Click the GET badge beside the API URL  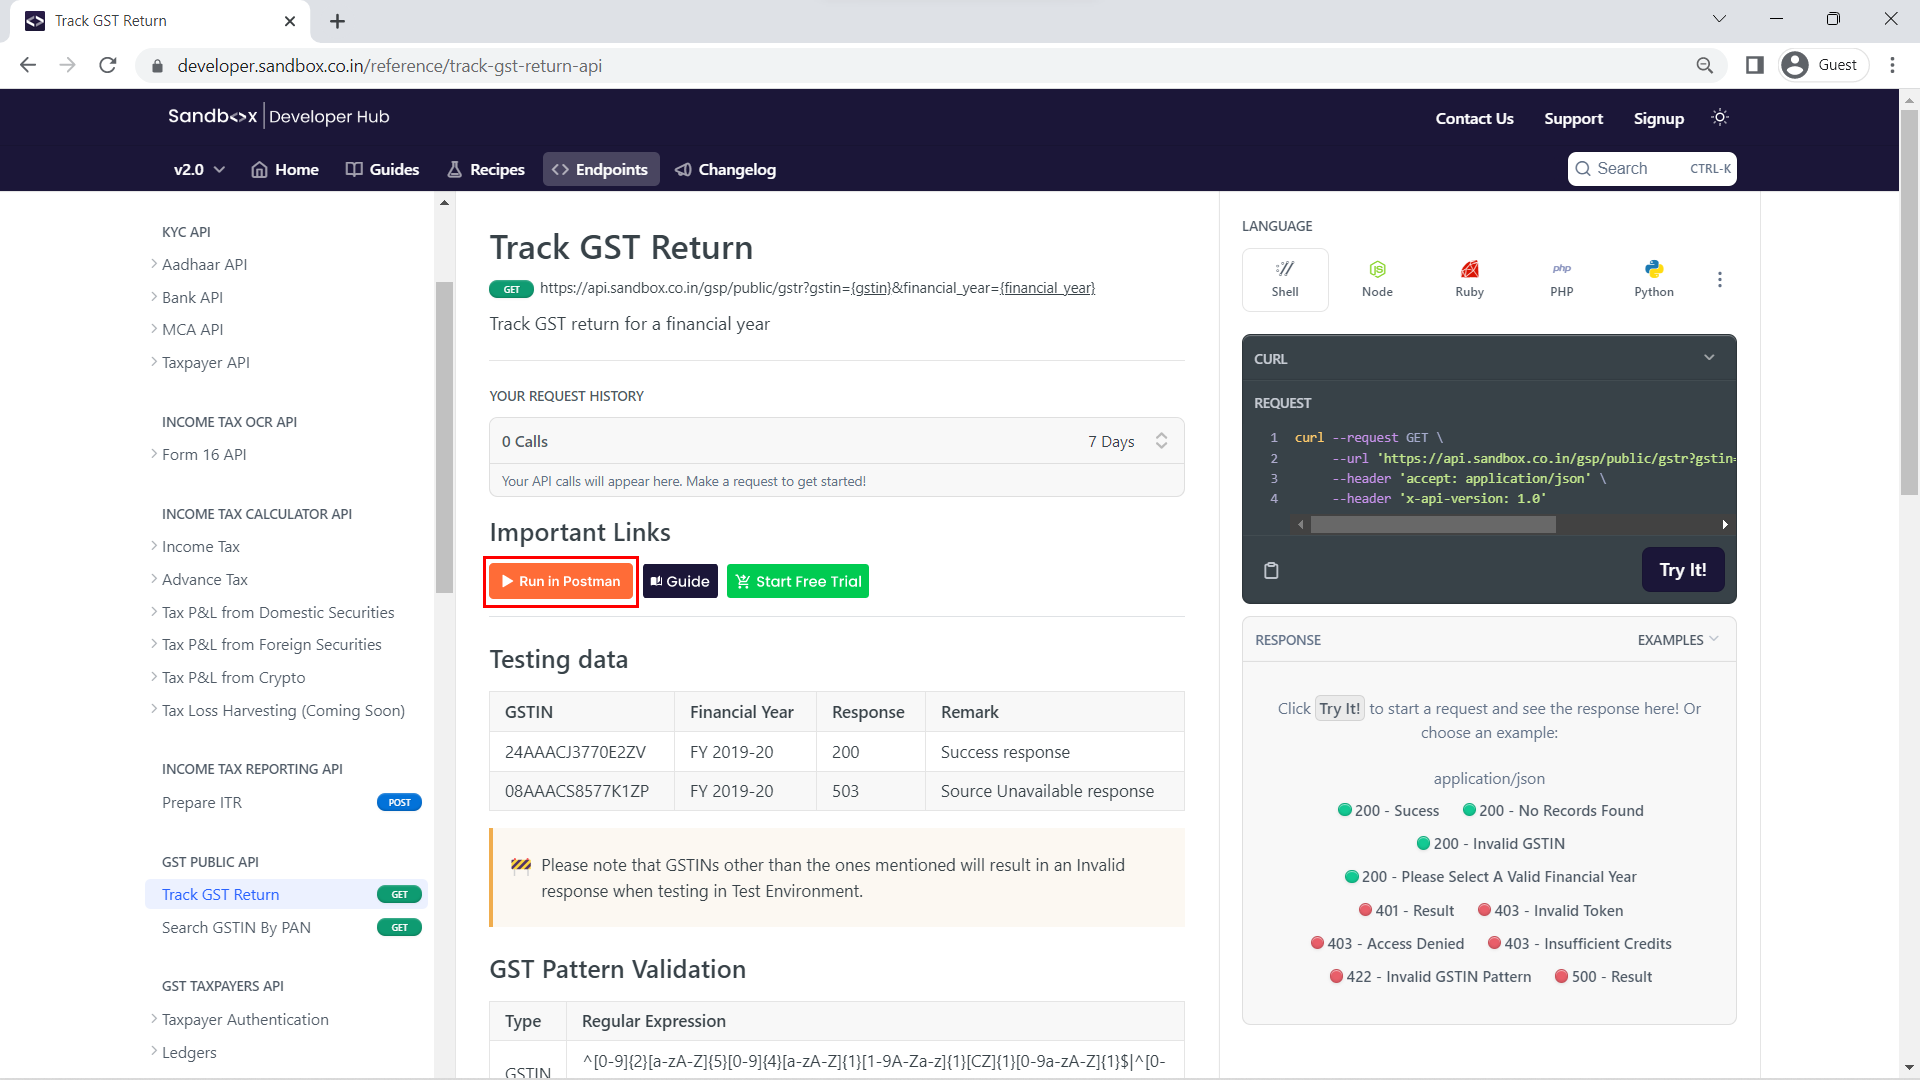pos(511,289)
